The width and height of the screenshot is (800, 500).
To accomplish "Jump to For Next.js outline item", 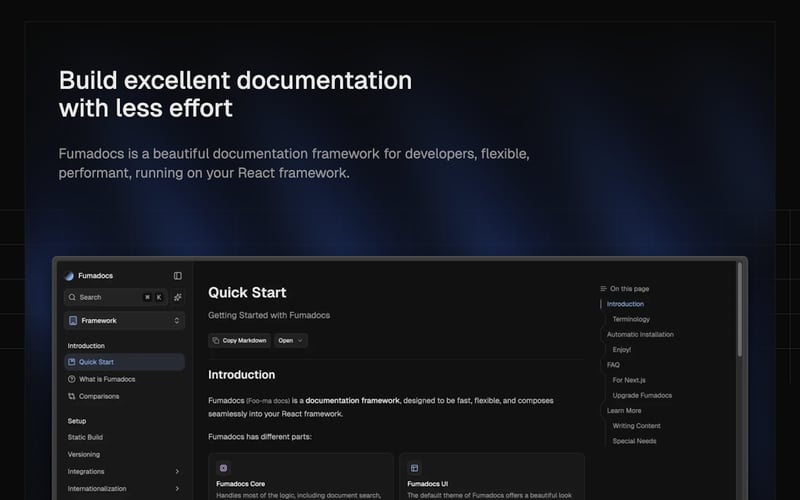I will coord(629,380).
